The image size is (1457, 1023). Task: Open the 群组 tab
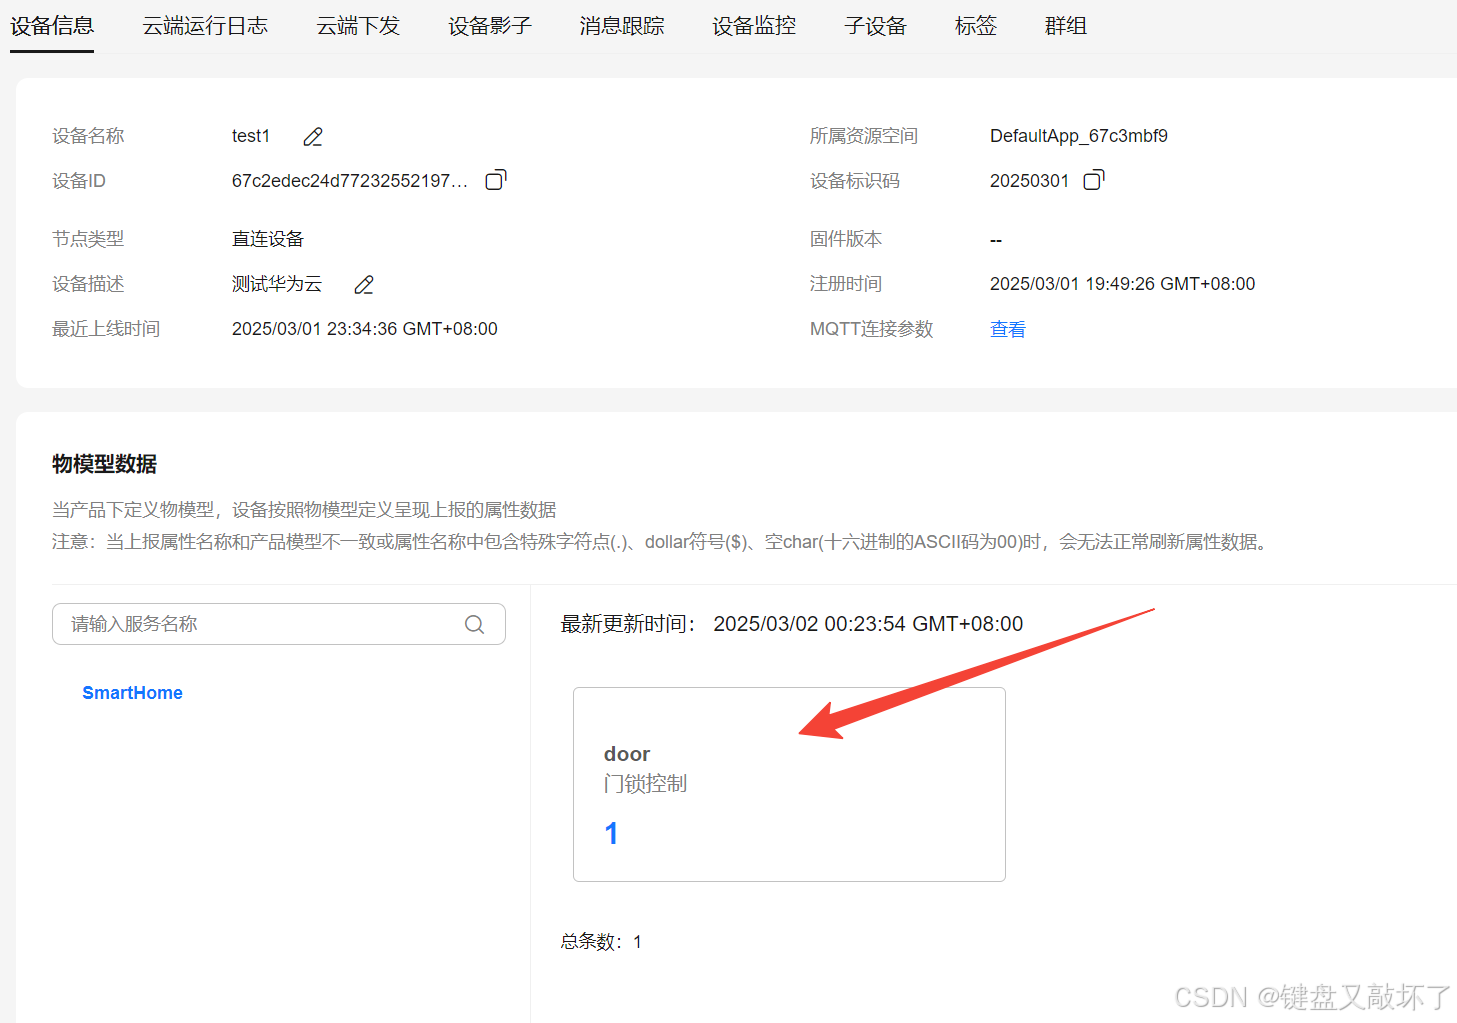[x=1065, y=26]
